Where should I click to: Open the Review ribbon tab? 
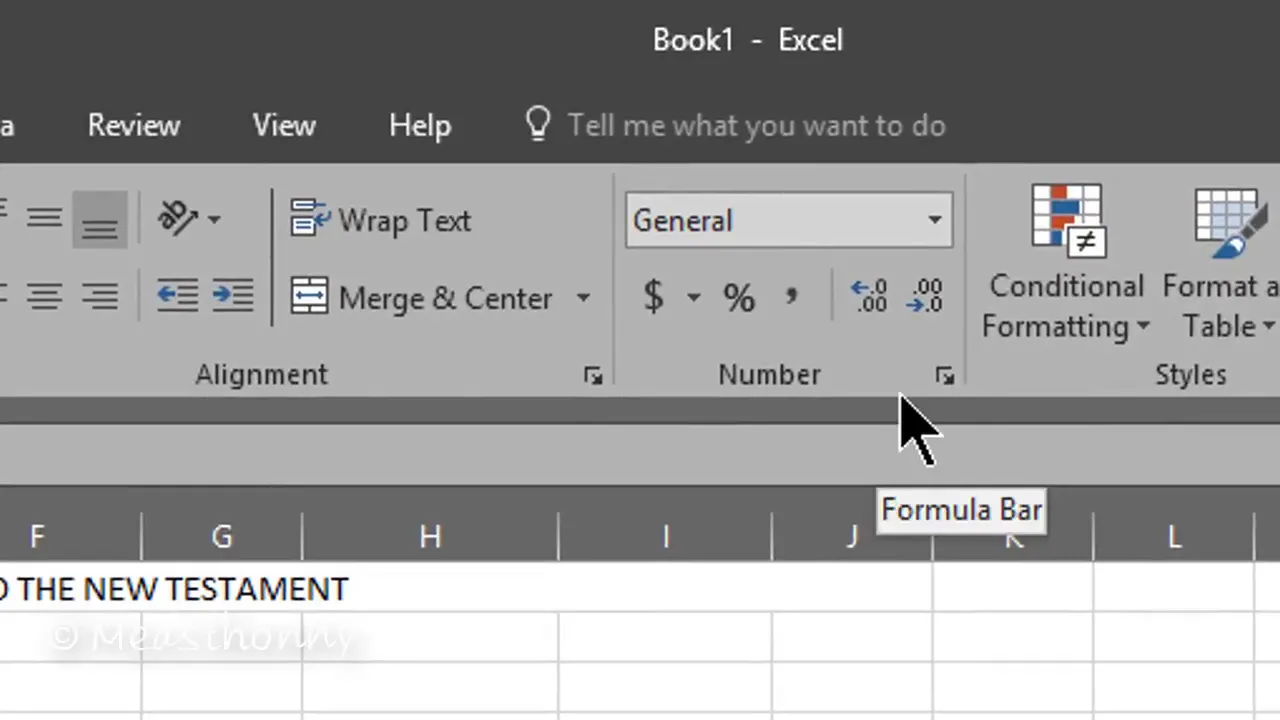coord(133,125)
